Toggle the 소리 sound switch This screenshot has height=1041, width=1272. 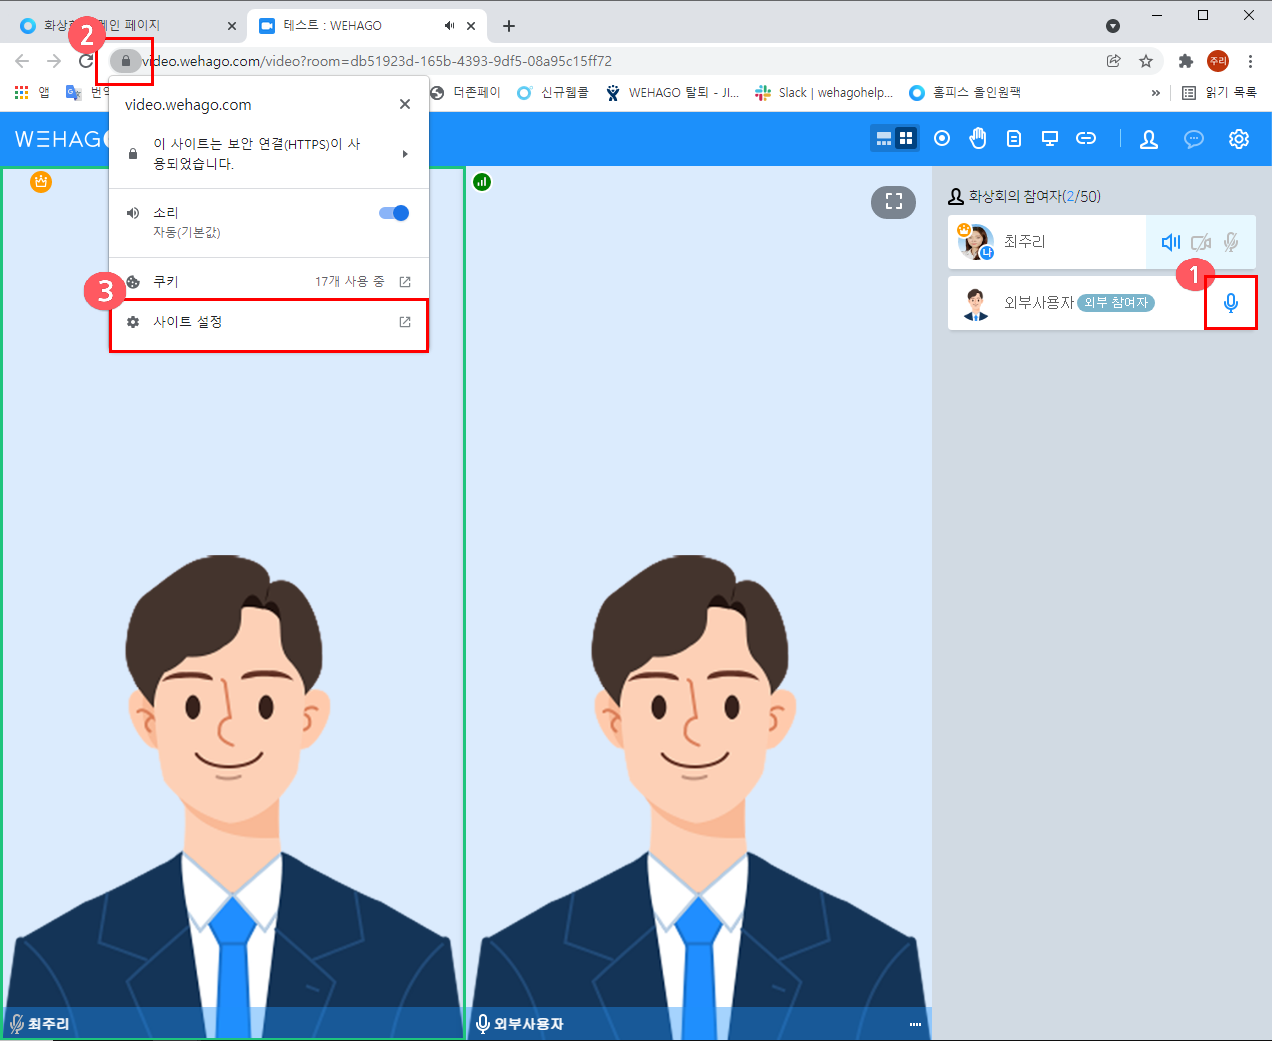[394, 213]
